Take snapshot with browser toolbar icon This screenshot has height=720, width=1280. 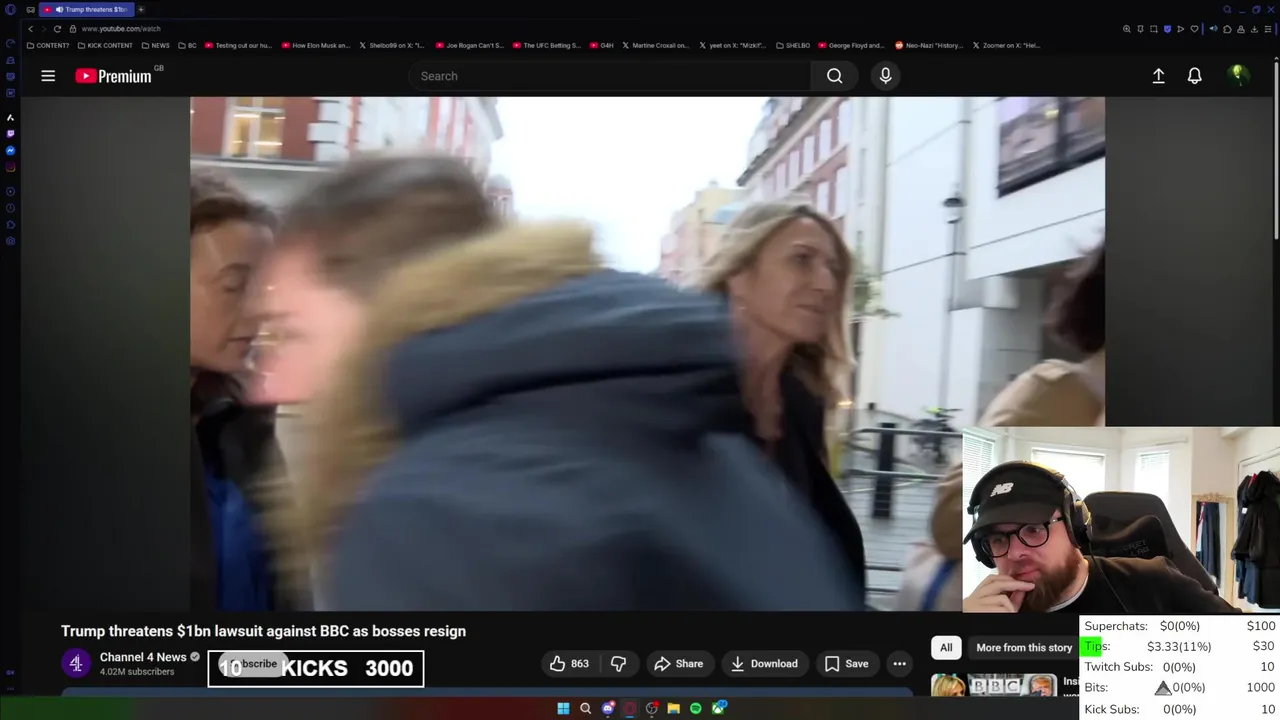coord(1153,29)
